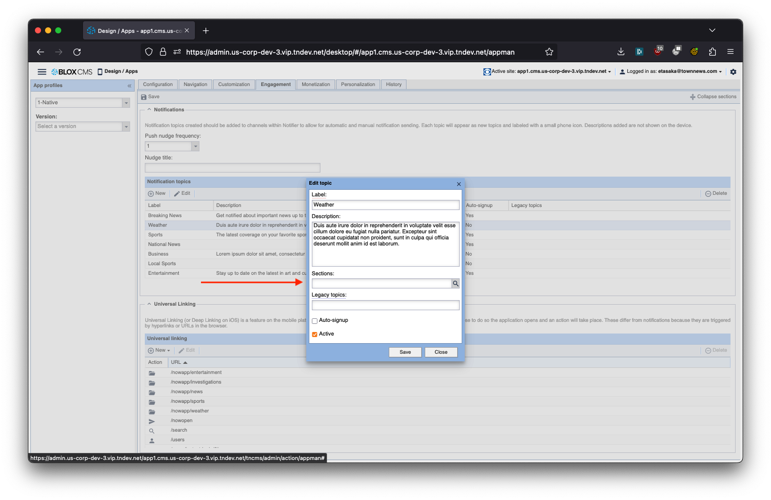Switch to the Monetization tab

[x=315, y=85]
